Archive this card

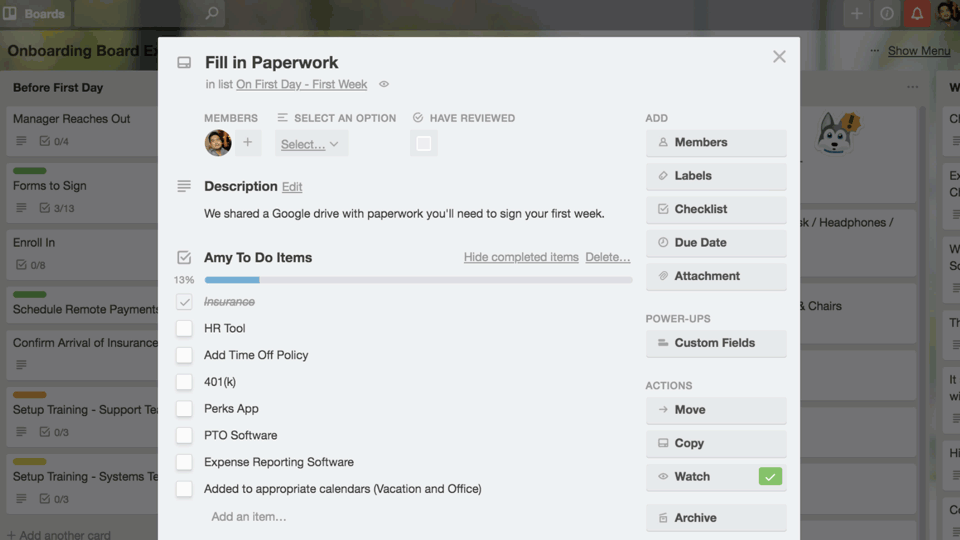[716, 518]
